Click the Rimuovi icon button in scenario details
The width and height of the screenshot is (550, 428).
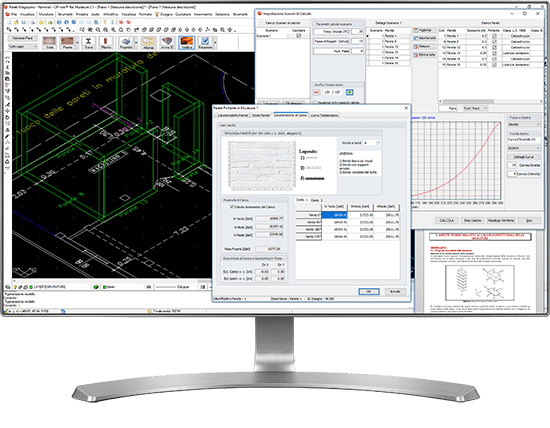point(424,46)
